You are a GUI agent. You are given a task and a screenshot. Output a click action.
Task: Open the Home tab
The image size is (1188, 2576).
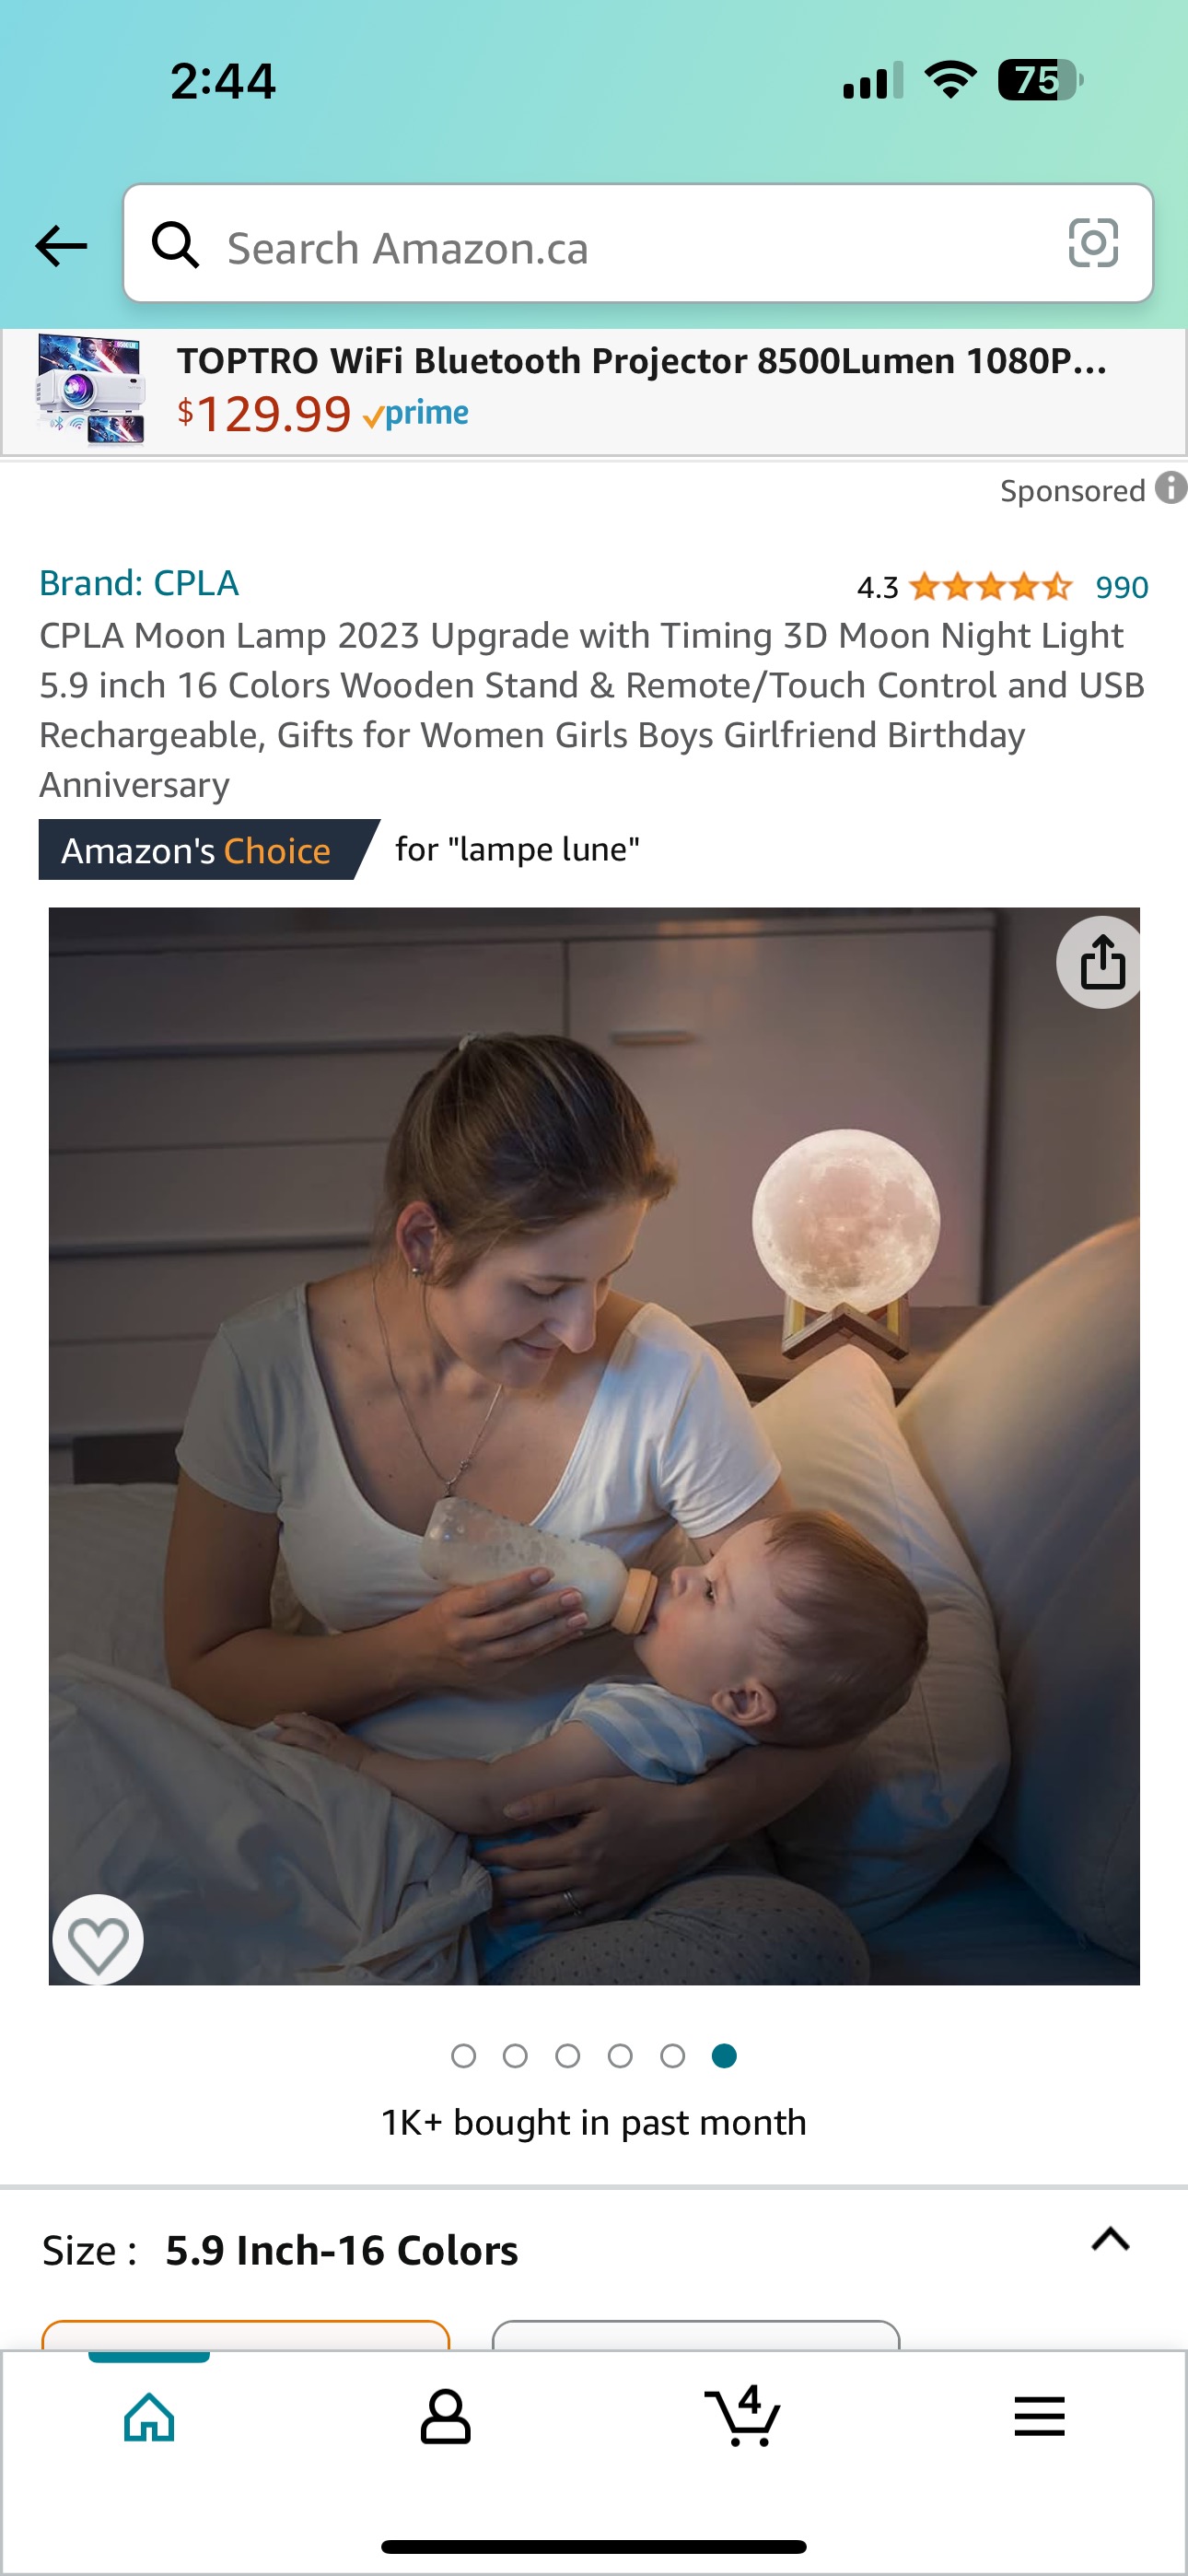(x=149, y=2418)
